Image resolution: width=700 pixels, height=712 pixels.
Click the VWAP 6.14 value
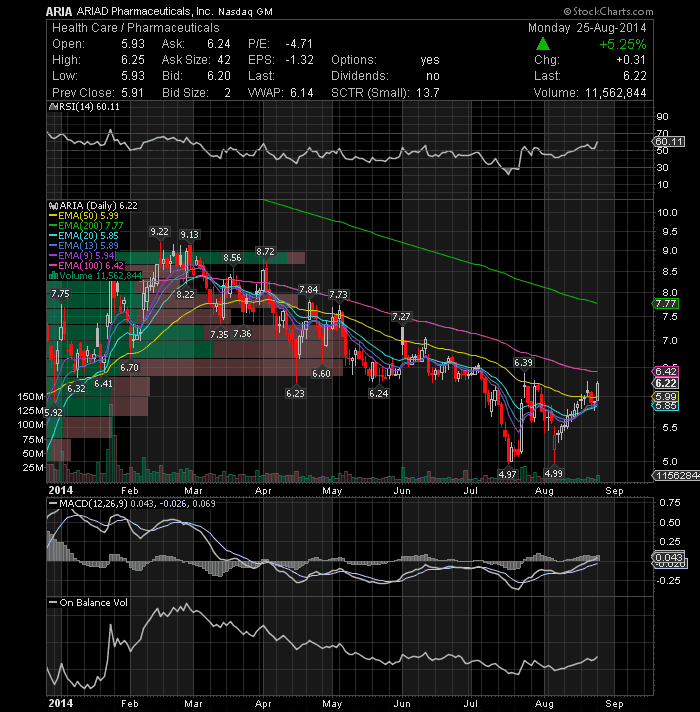pyautogui.click(x=302, y=93)
